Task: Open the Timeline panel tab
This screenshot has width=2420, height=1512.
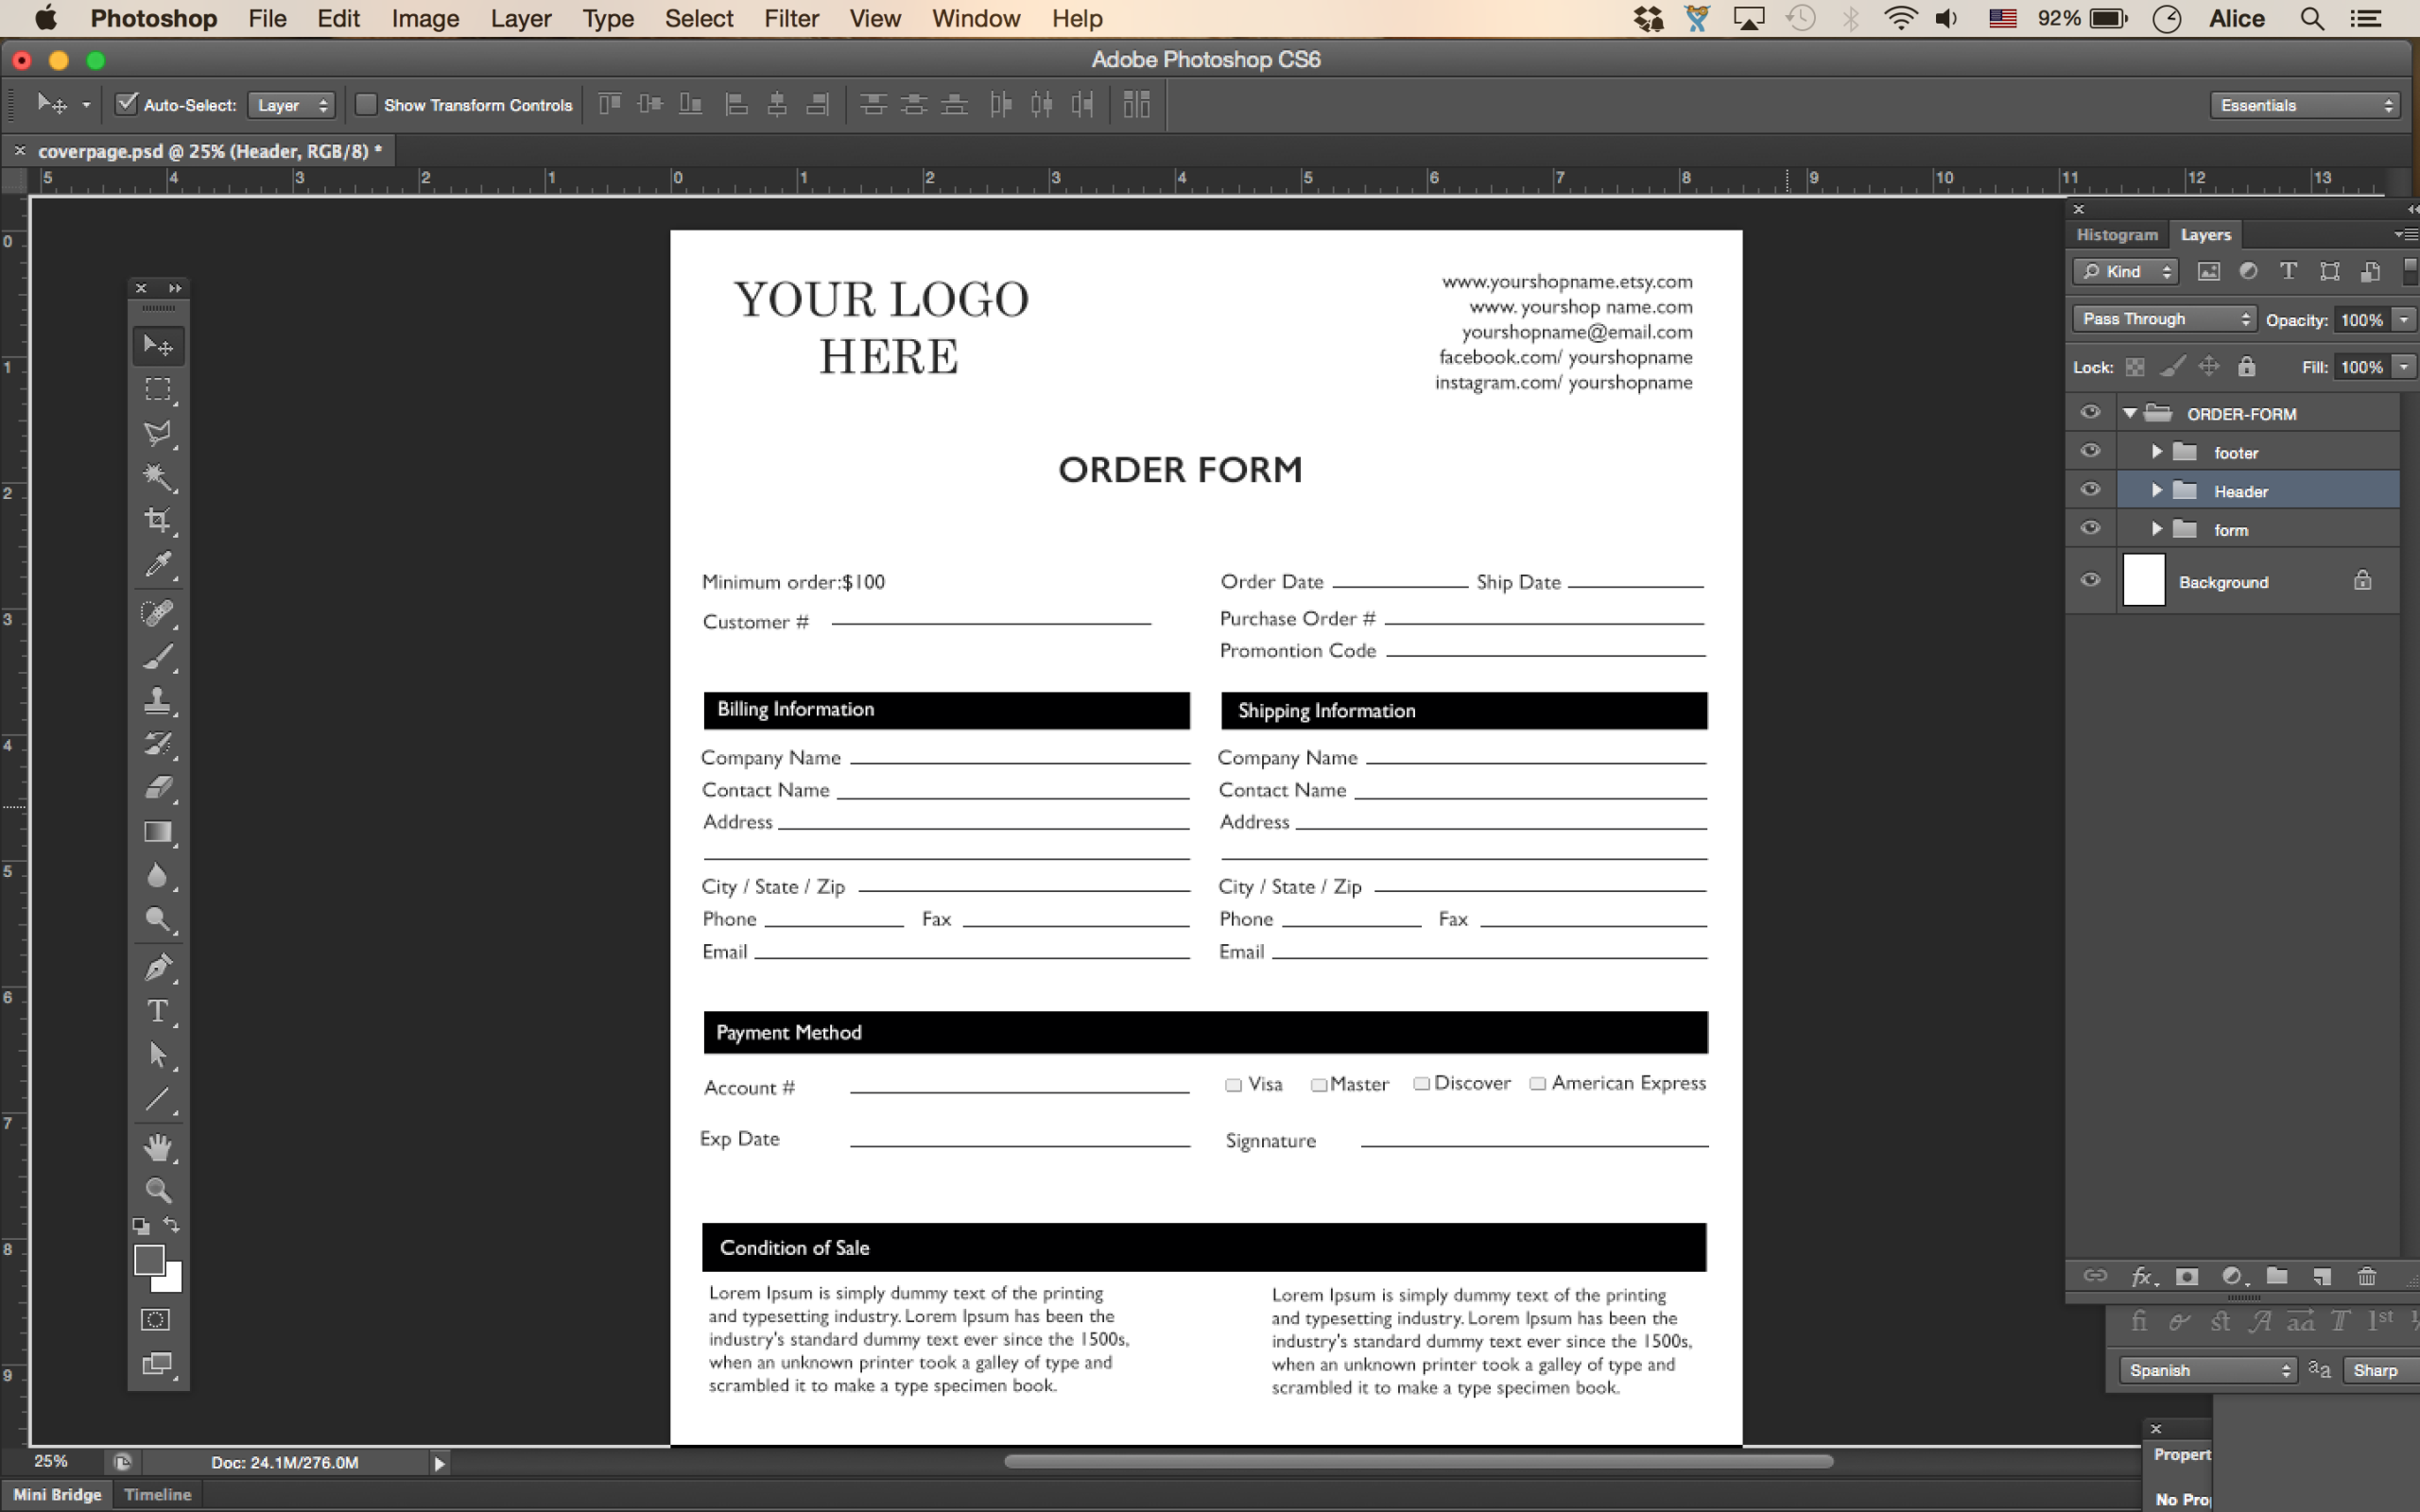Action: [x=157, y=1494]
